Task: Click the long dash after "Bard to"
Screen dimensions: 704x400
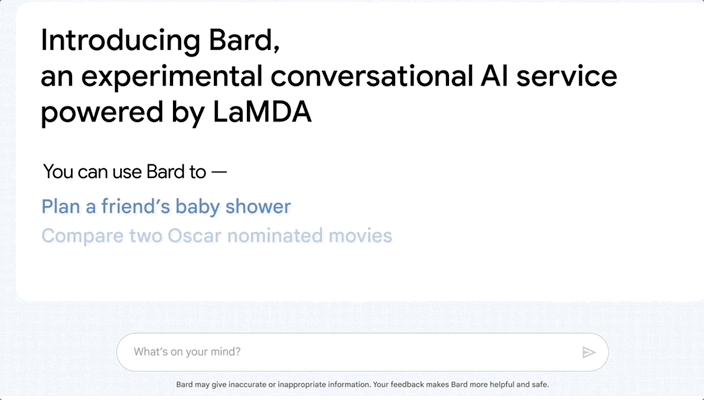Action: [x=219, y=172]
